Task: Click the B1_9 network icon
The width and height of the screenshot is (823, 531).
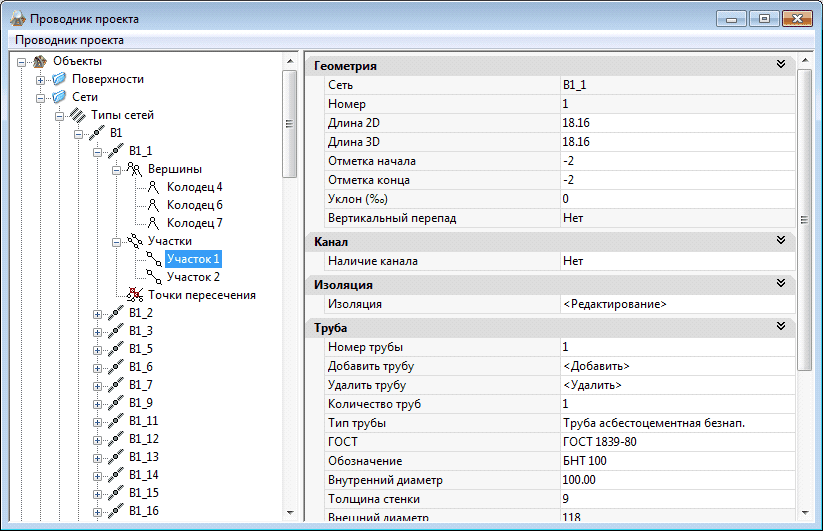Action: [116, 403]
